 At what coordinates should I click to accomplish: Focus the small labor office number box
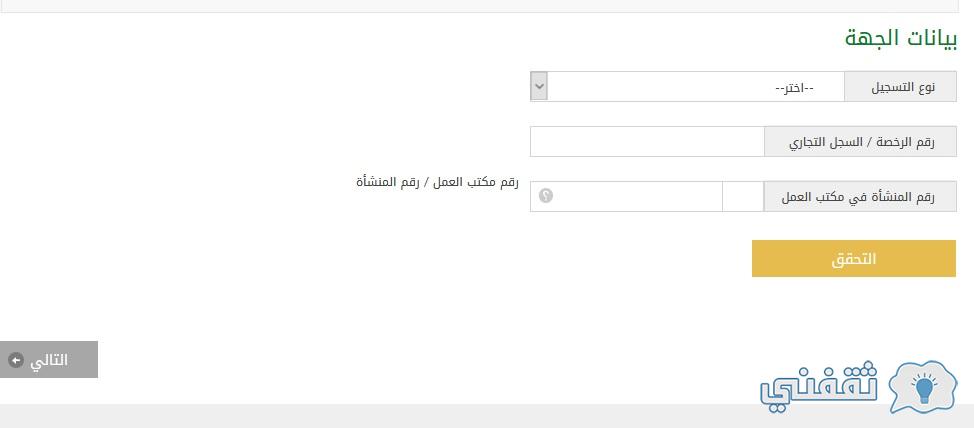(x=743, y=196)
